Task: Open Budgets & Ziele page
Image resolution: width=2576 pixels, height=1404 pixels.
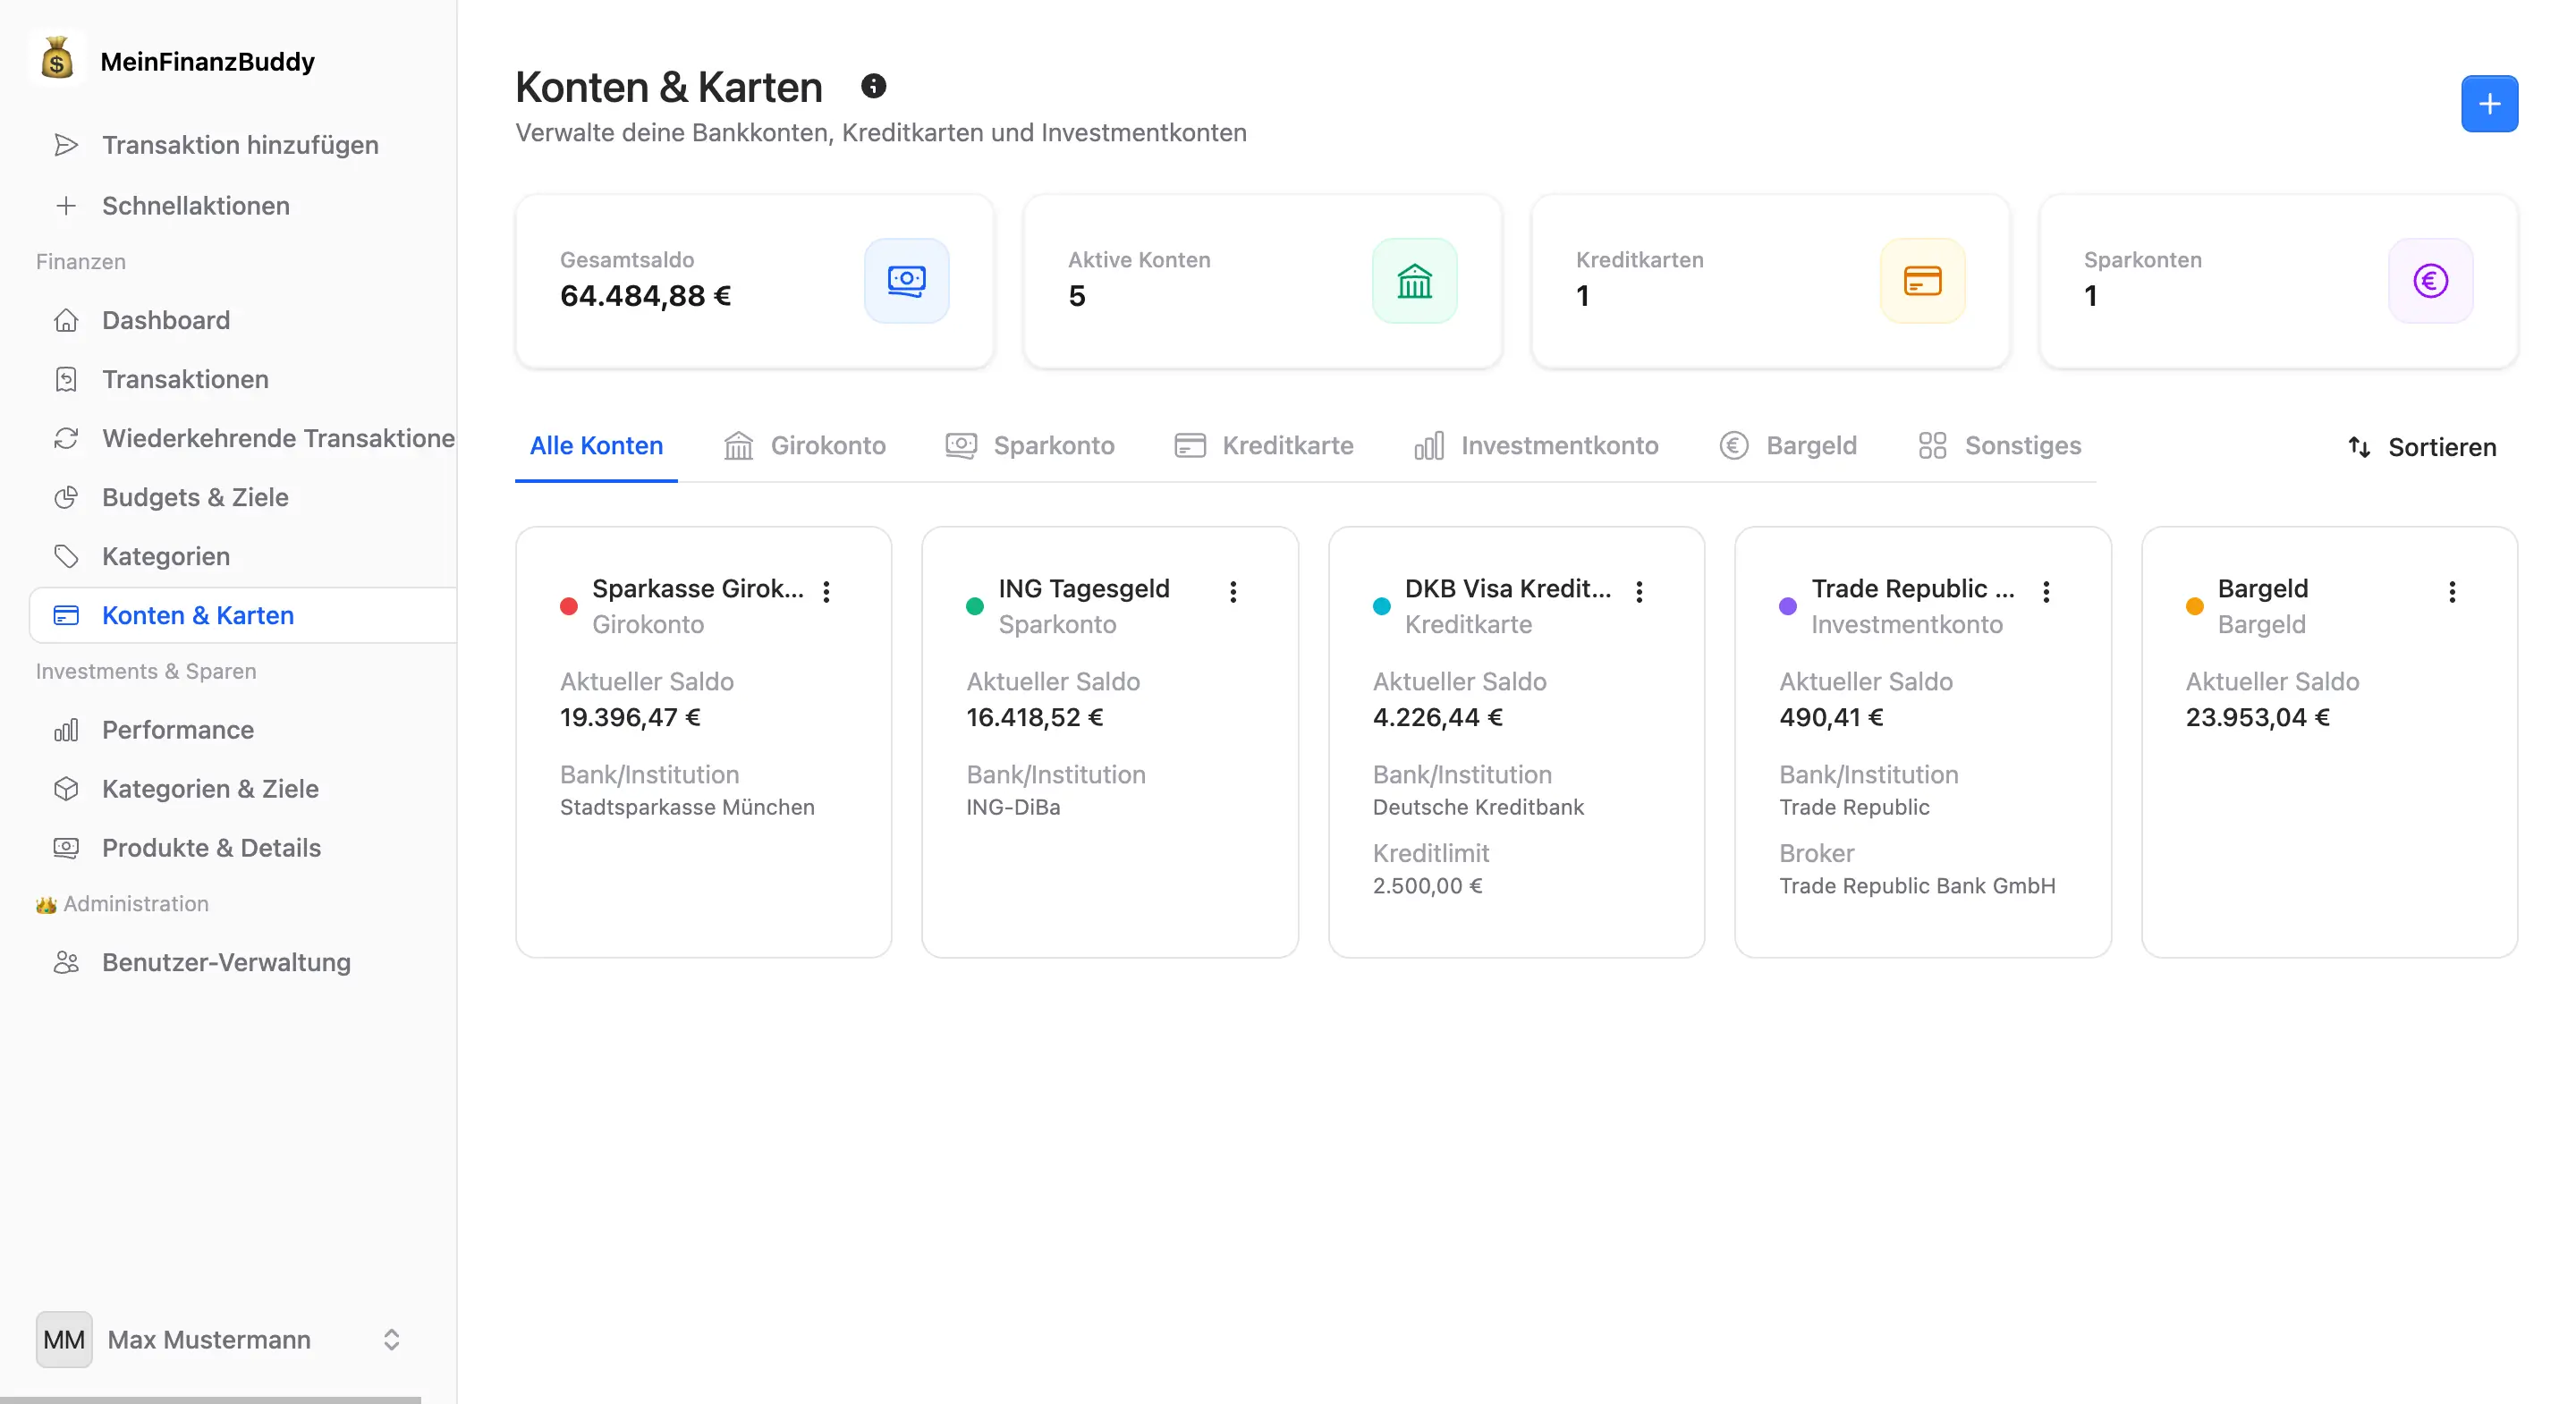Action: point(195,497)
